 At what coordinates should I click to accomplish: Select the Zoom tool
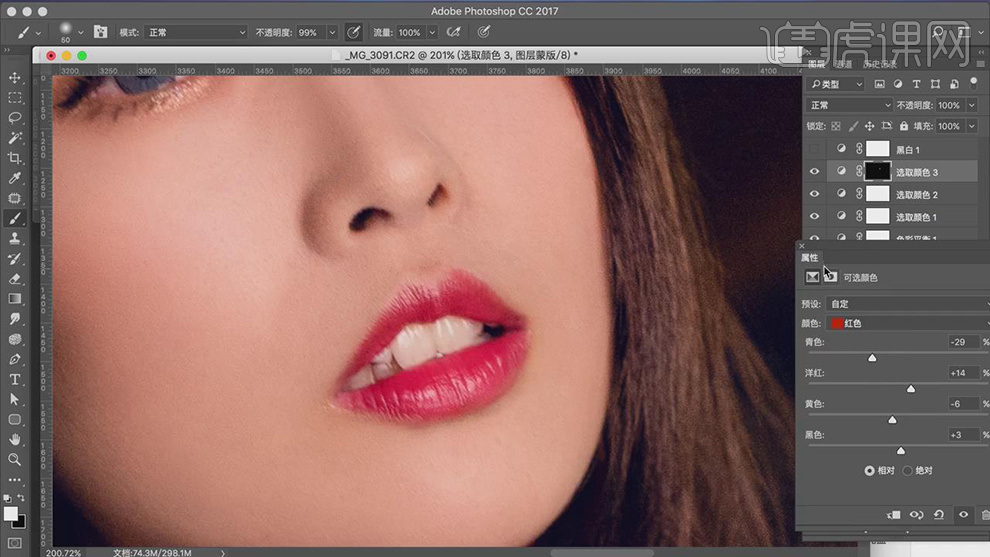point(15,459)
